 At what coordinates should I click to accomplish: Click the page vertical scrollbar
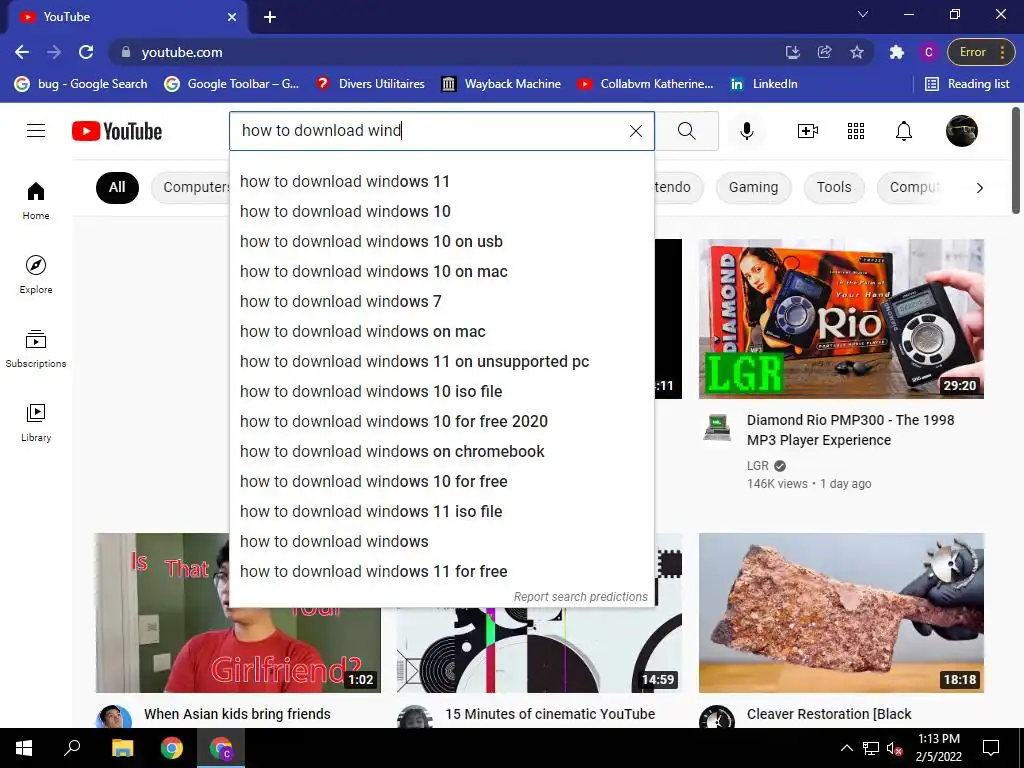click(1016, 160)
